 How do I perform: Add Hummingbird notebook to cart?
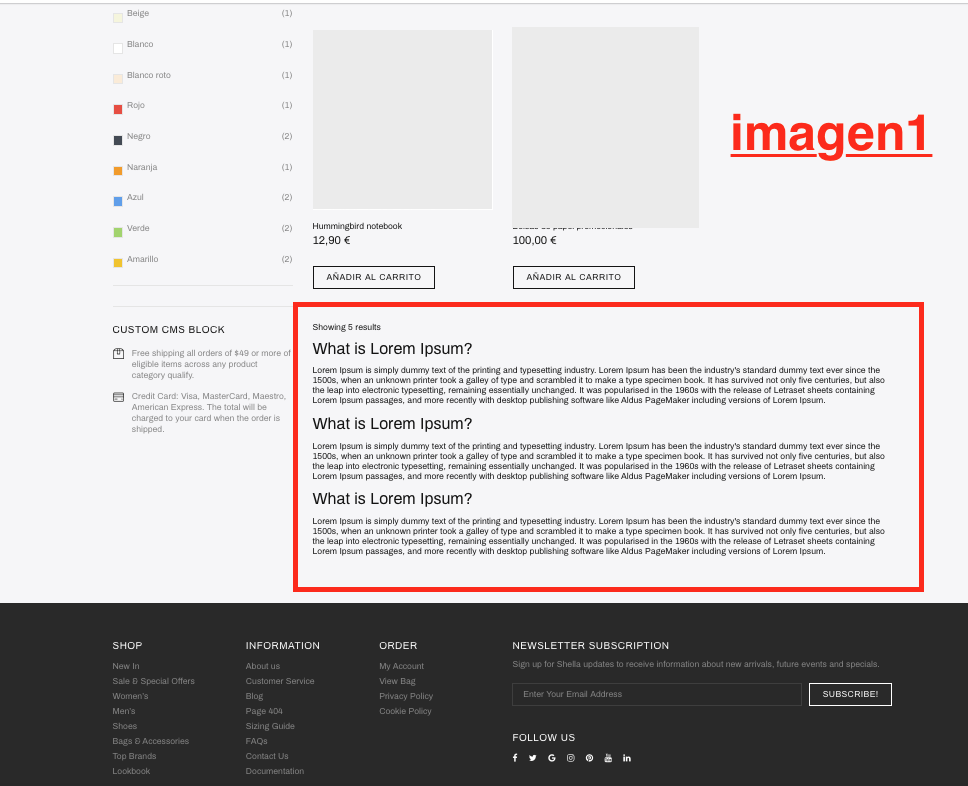373,277
